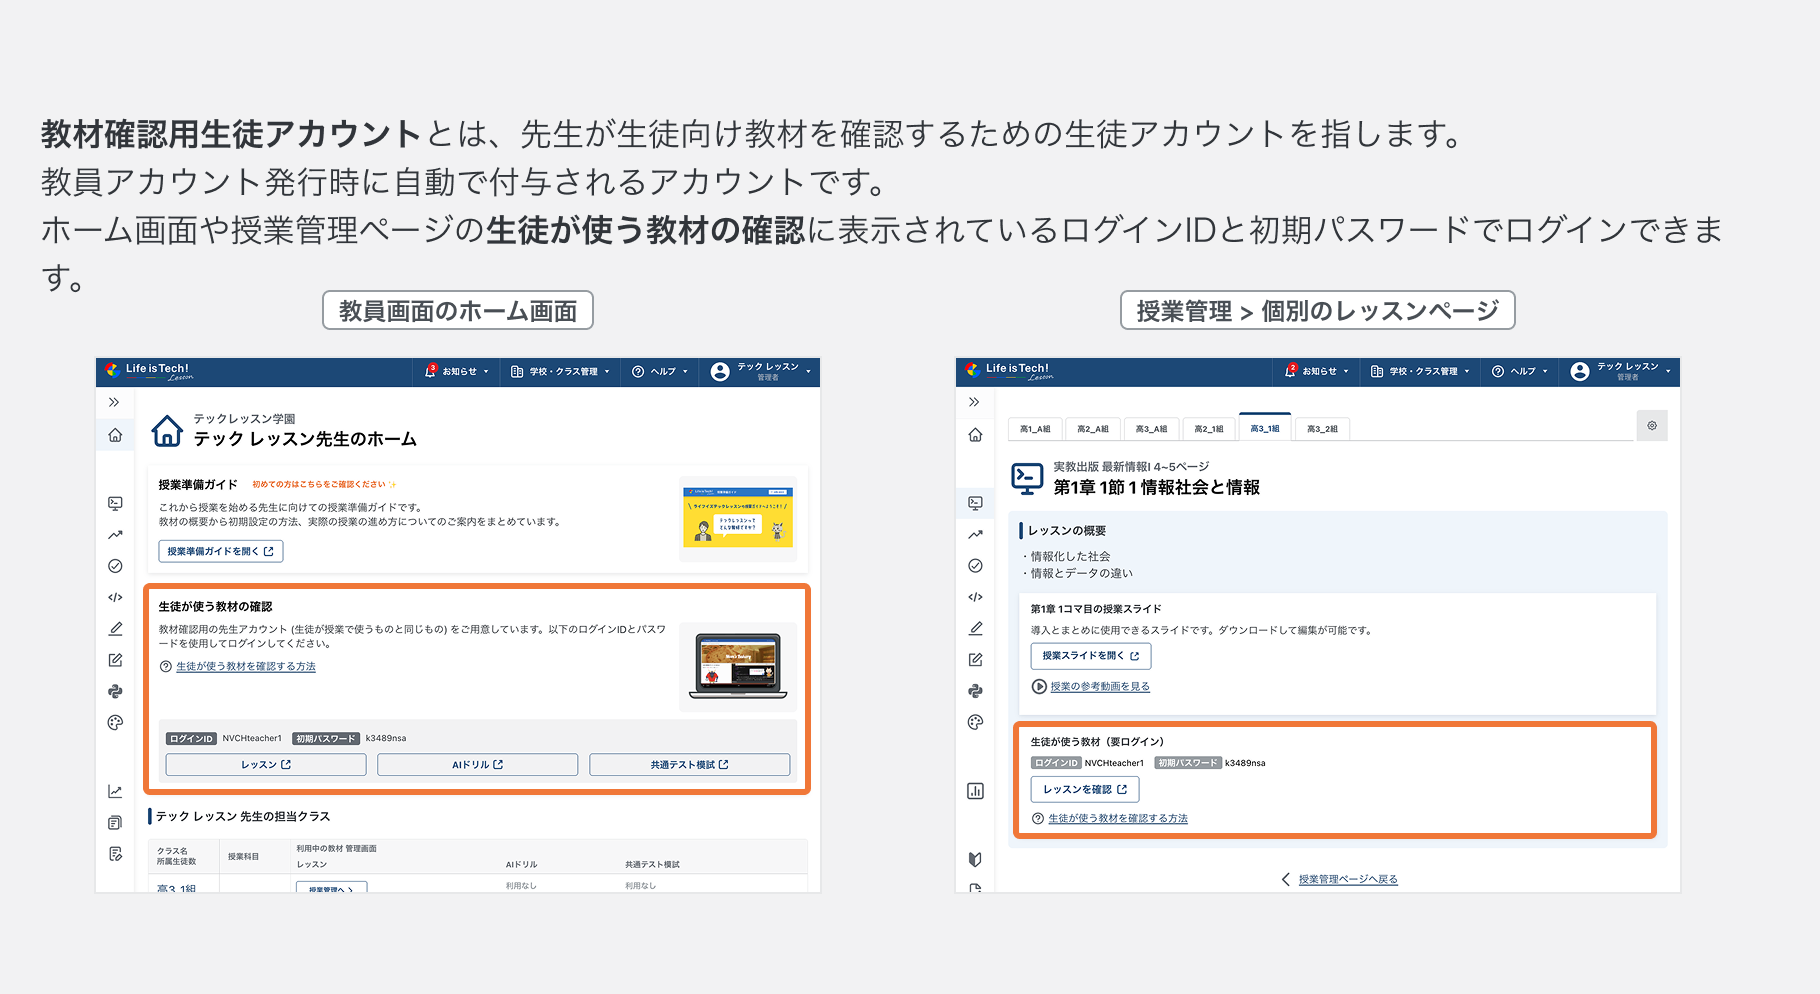Open the account menu in the lesson page screenshot

pyautogui.click(x=1620, y=371)
